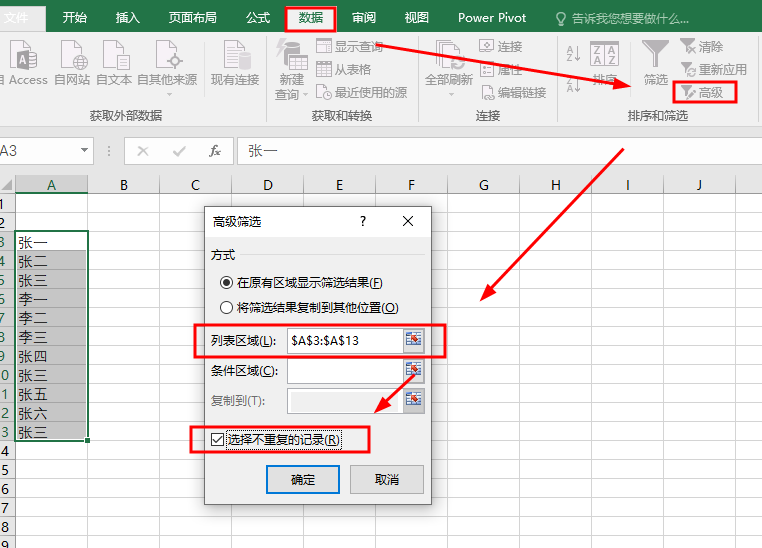Image resolution: width=762 pixels, height=548 pixels.
Task: Close the 高级筛选 dialog
Action: [x=408, y=222]
